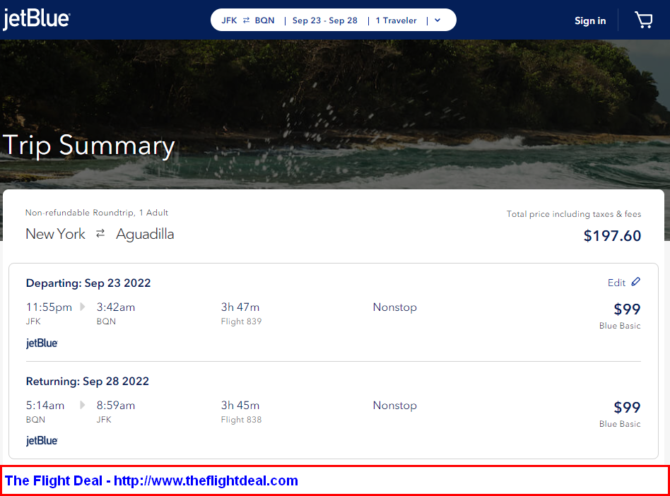Click the 3h 47m duration
Screen dimensions: 670x496
pyautogui.click(x=240, y=307)
